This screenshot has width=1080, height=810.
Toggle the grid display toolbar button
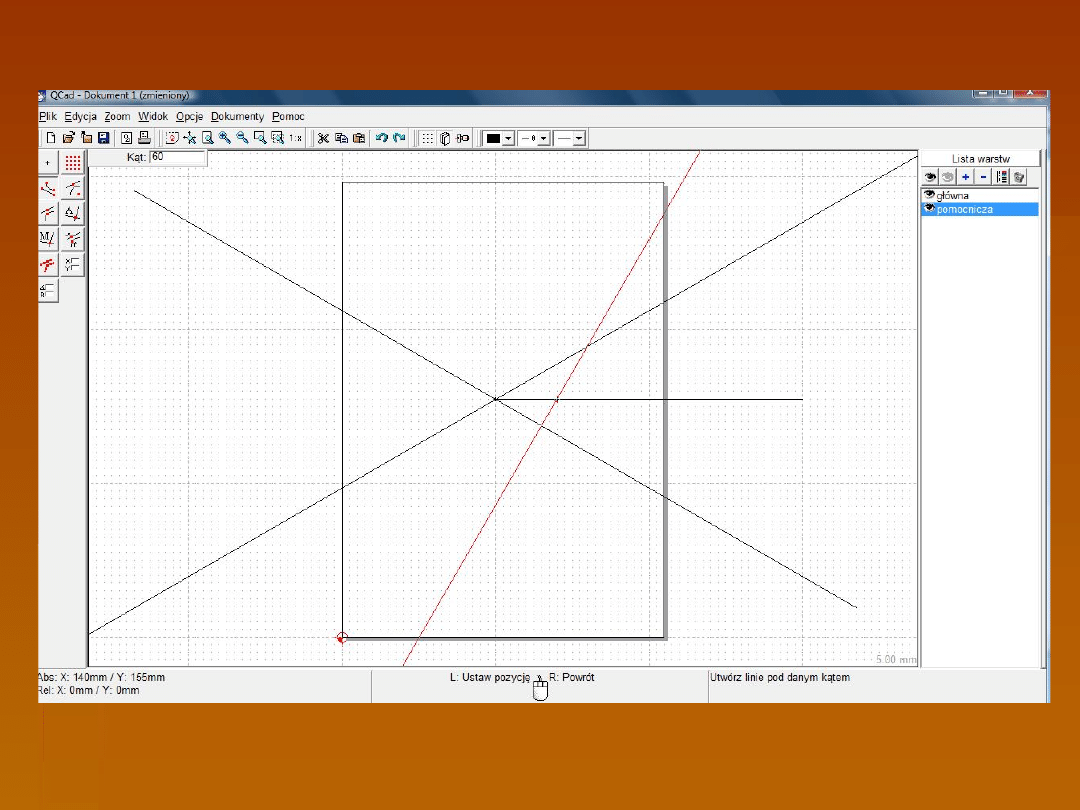[427, 138]
